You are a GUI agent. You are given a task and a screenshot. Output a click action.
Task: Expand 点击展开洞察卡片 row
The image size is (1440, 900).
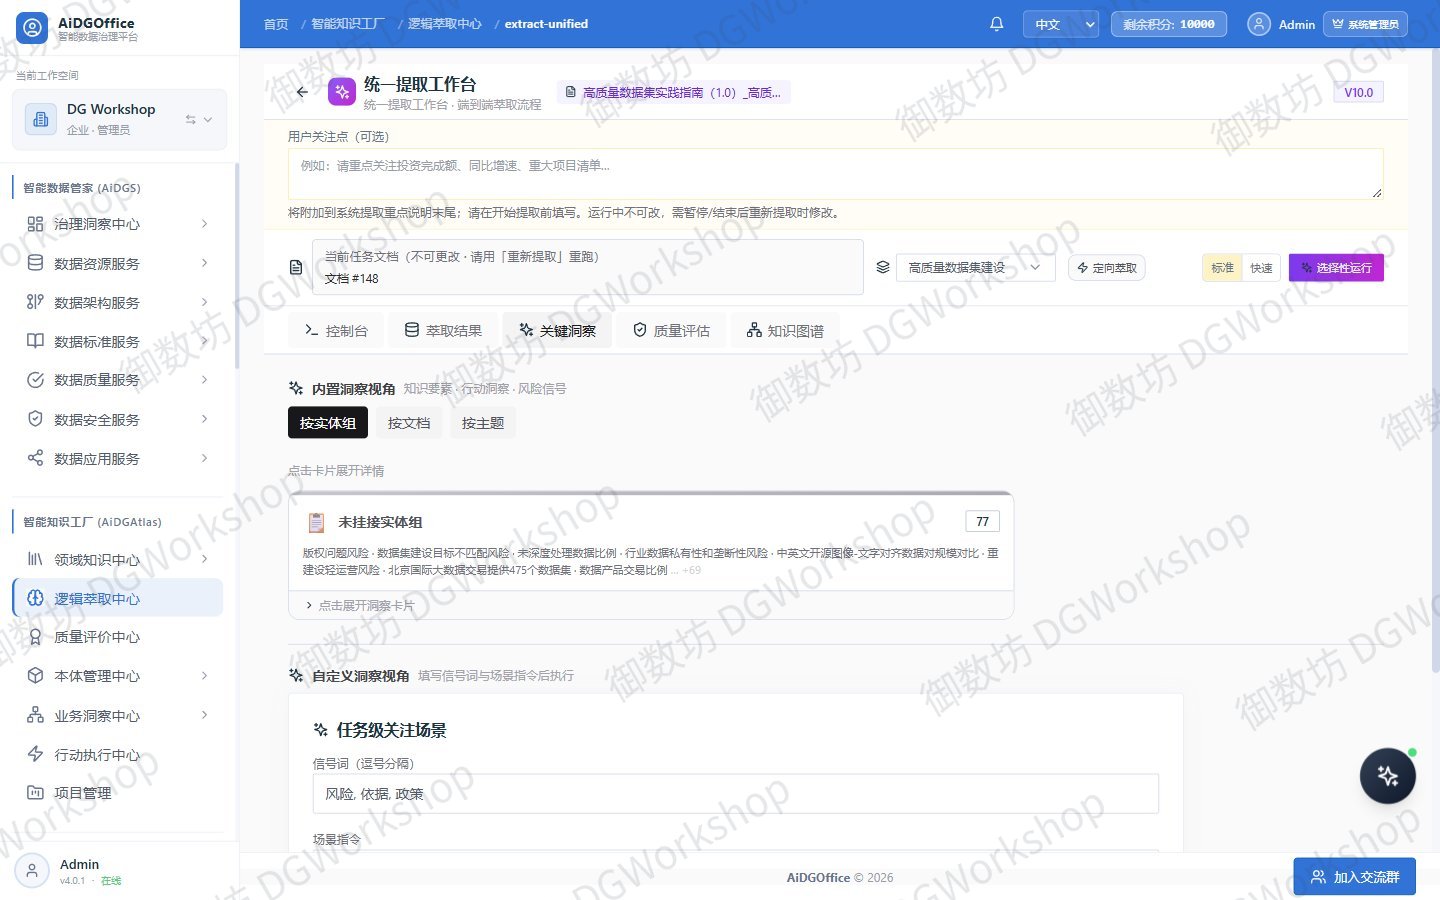coord(651,605)
